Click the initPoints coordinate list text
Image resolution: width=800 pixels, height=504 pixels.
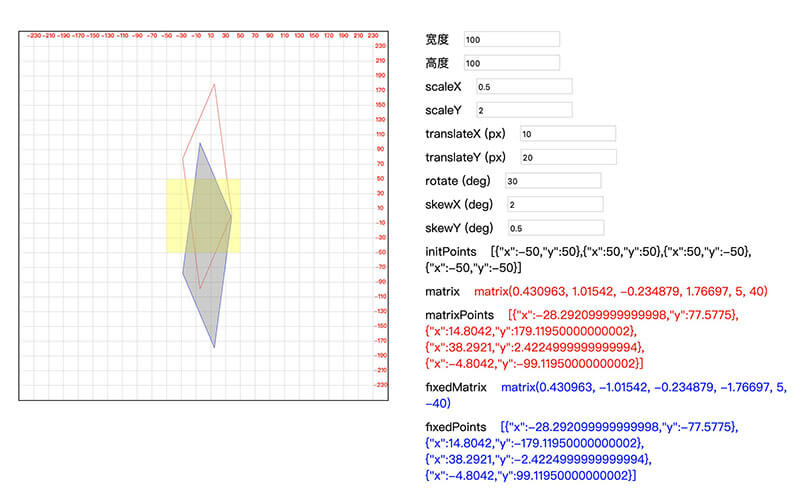588,259
